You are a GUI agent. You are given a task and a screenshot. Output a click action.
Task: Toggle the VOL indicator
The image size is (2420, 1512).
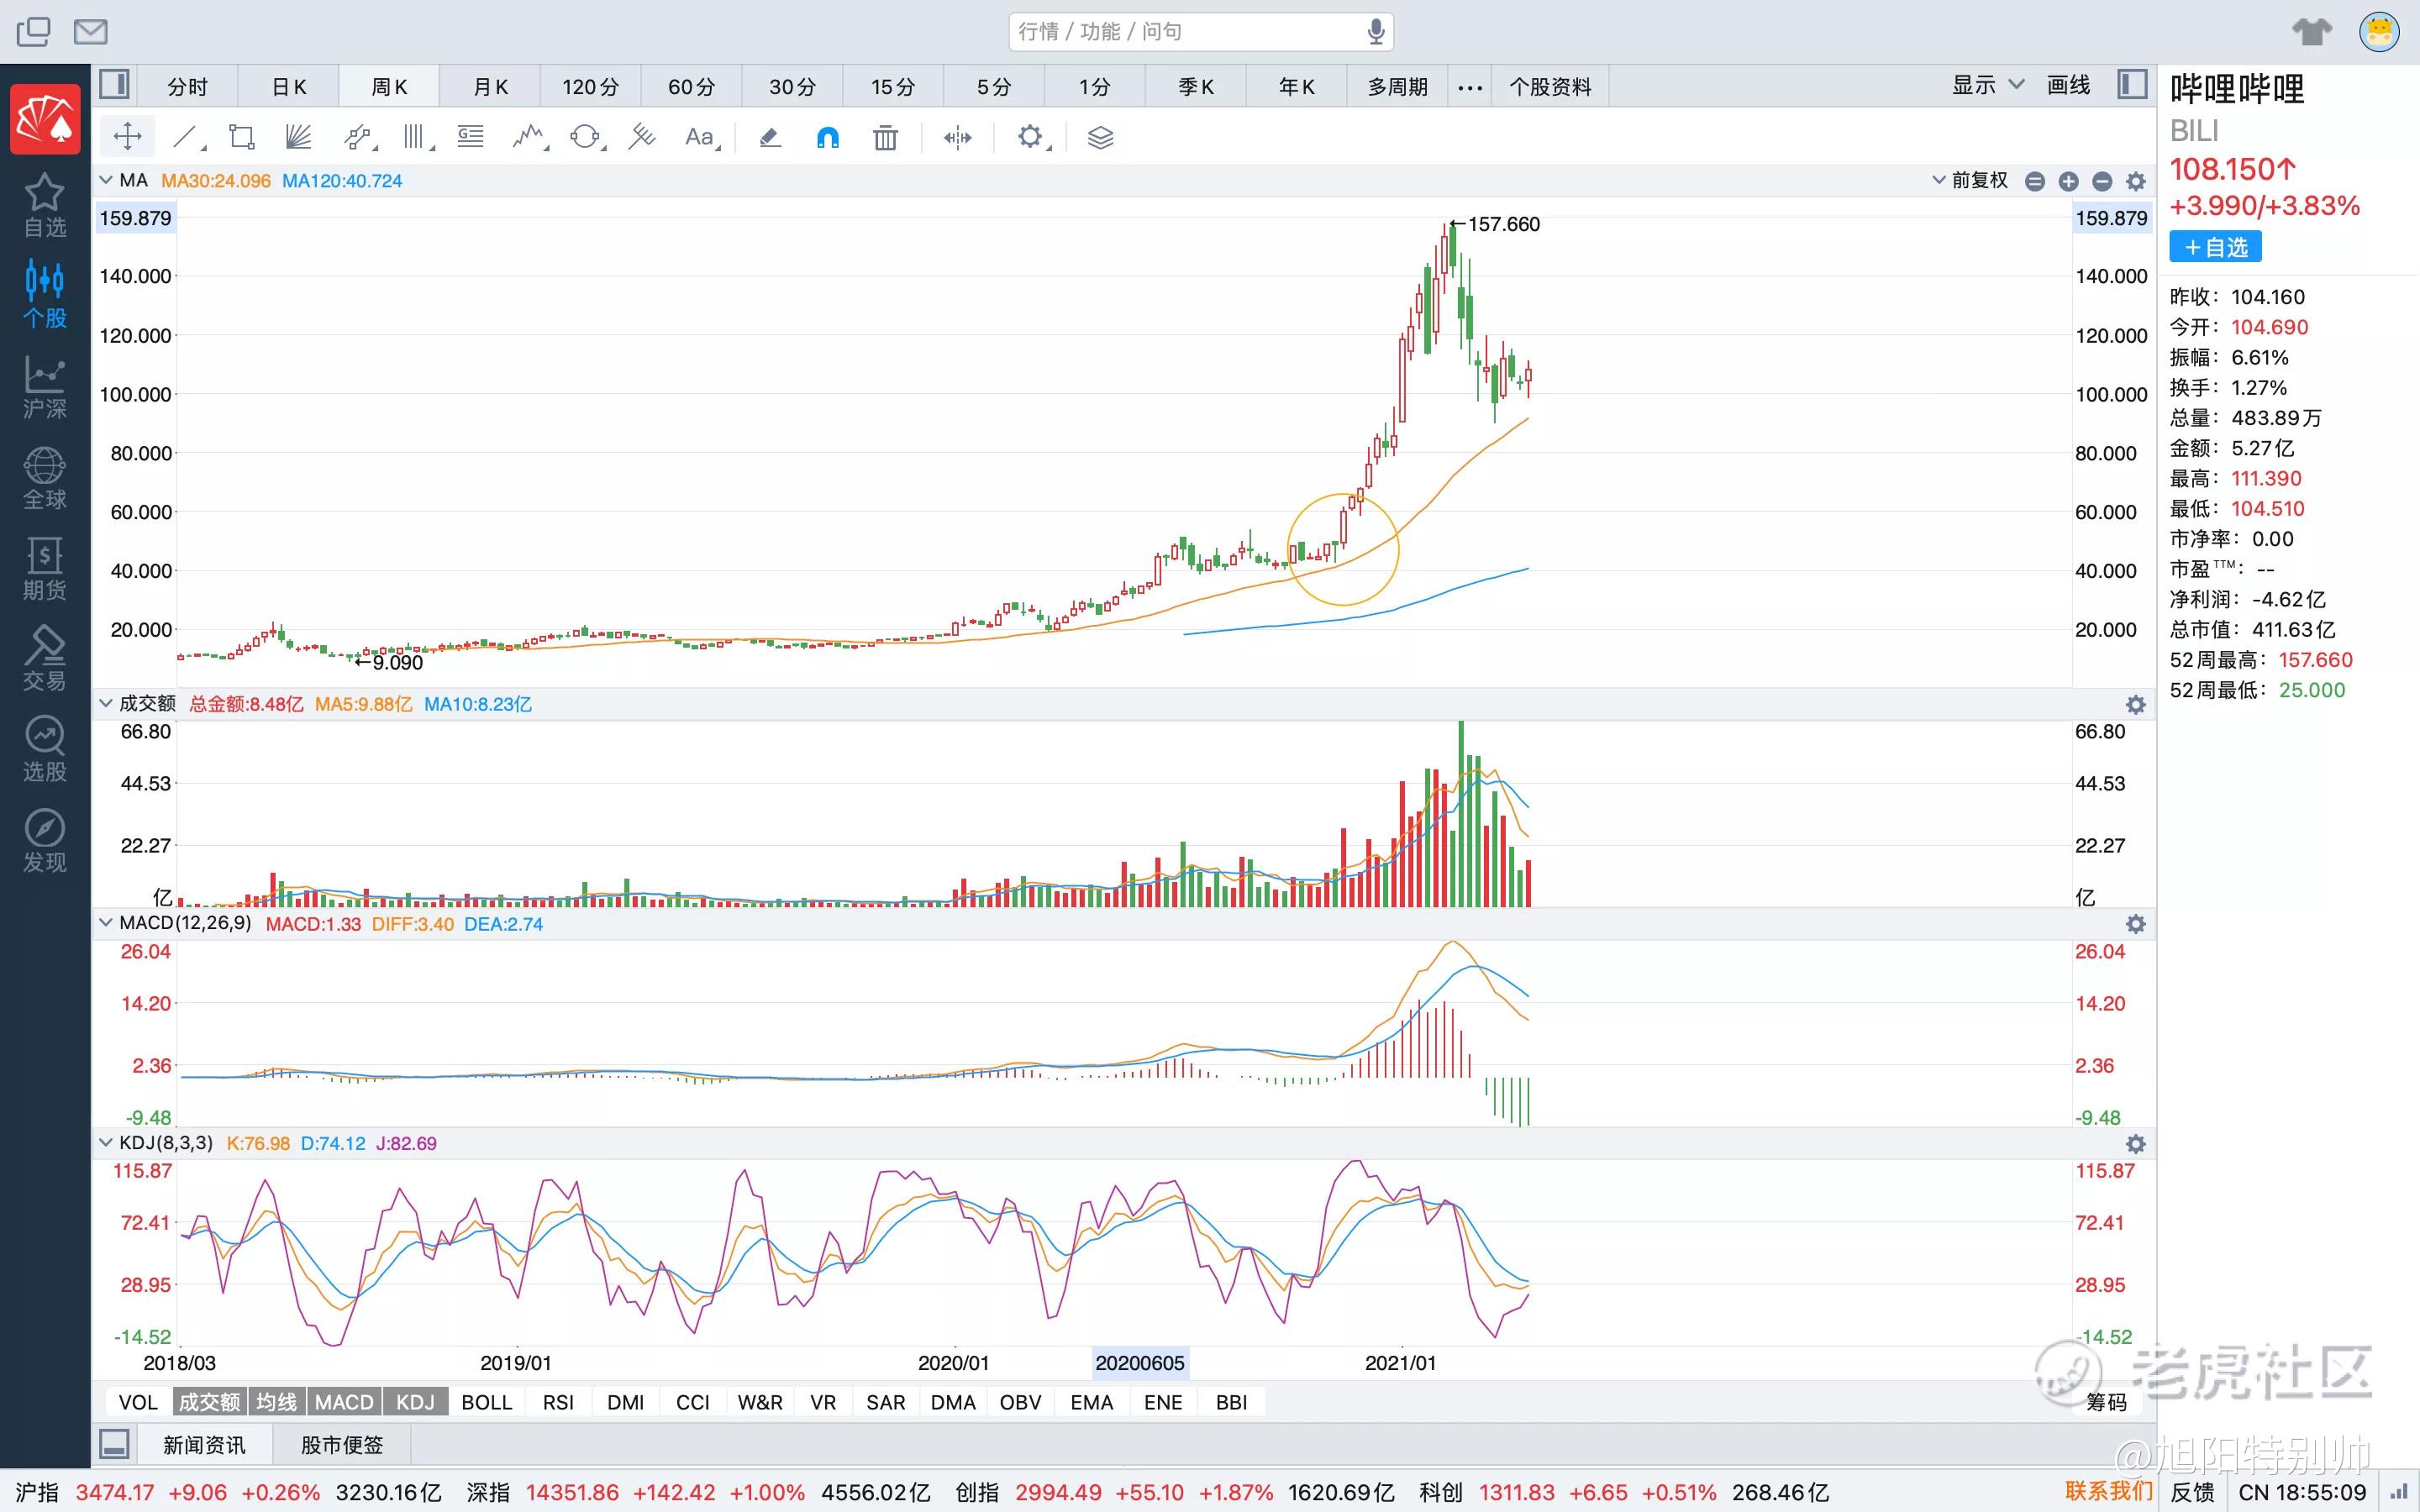pos(138,1402)
